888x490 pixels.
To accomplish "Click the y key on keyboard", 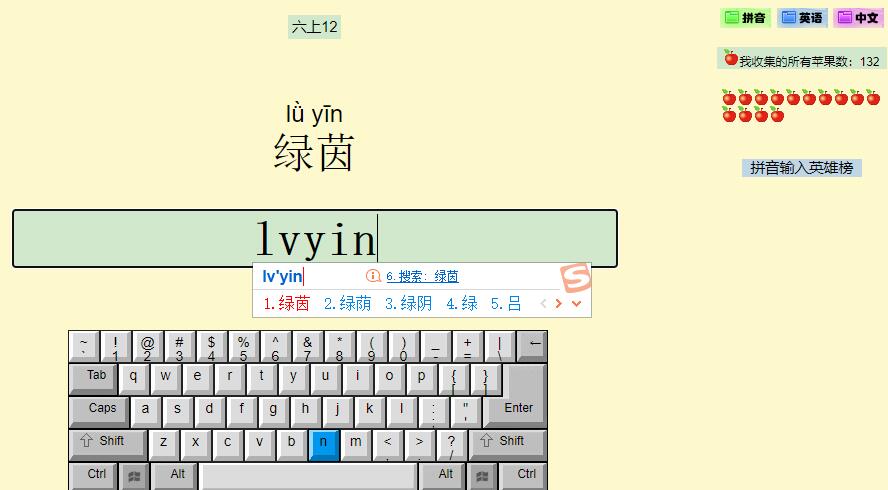I will pos(294,379).
